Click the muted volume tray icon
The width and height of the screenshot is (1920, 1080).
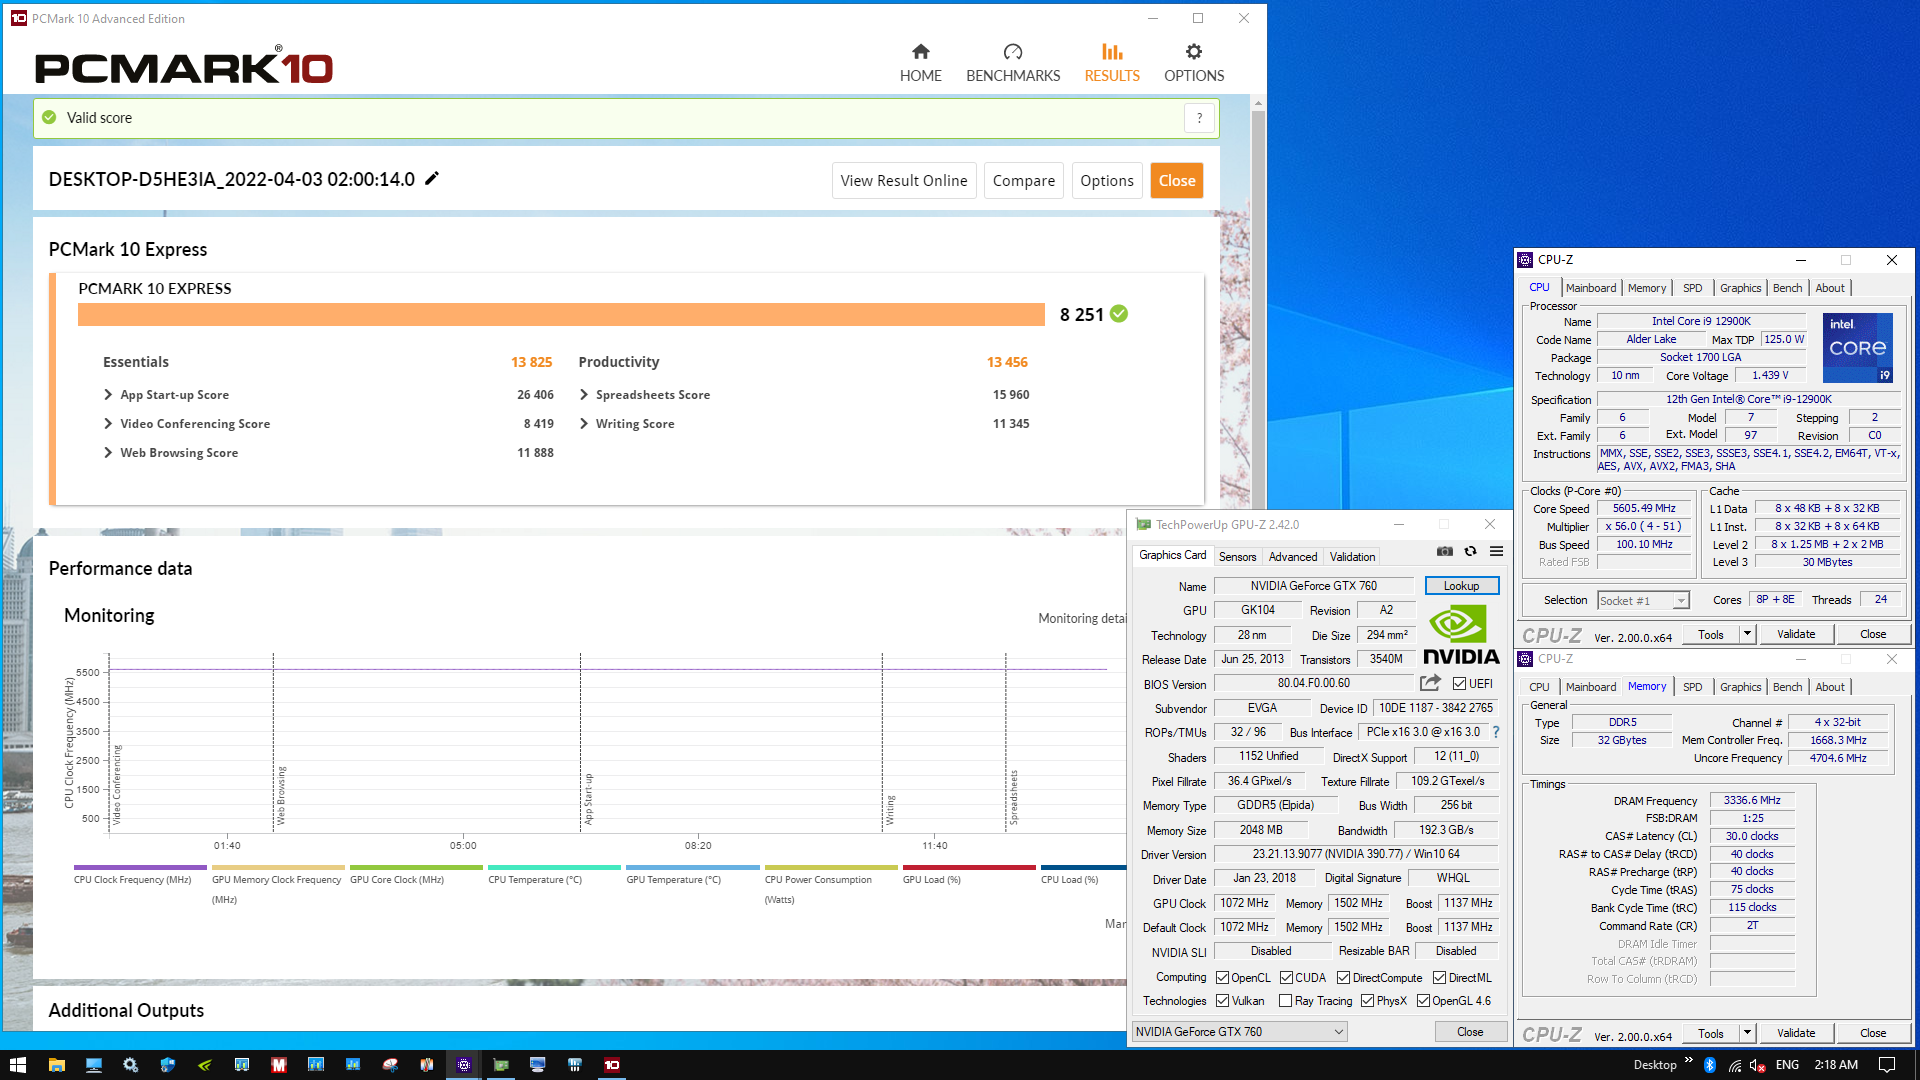click(x=1758, y=1065)
